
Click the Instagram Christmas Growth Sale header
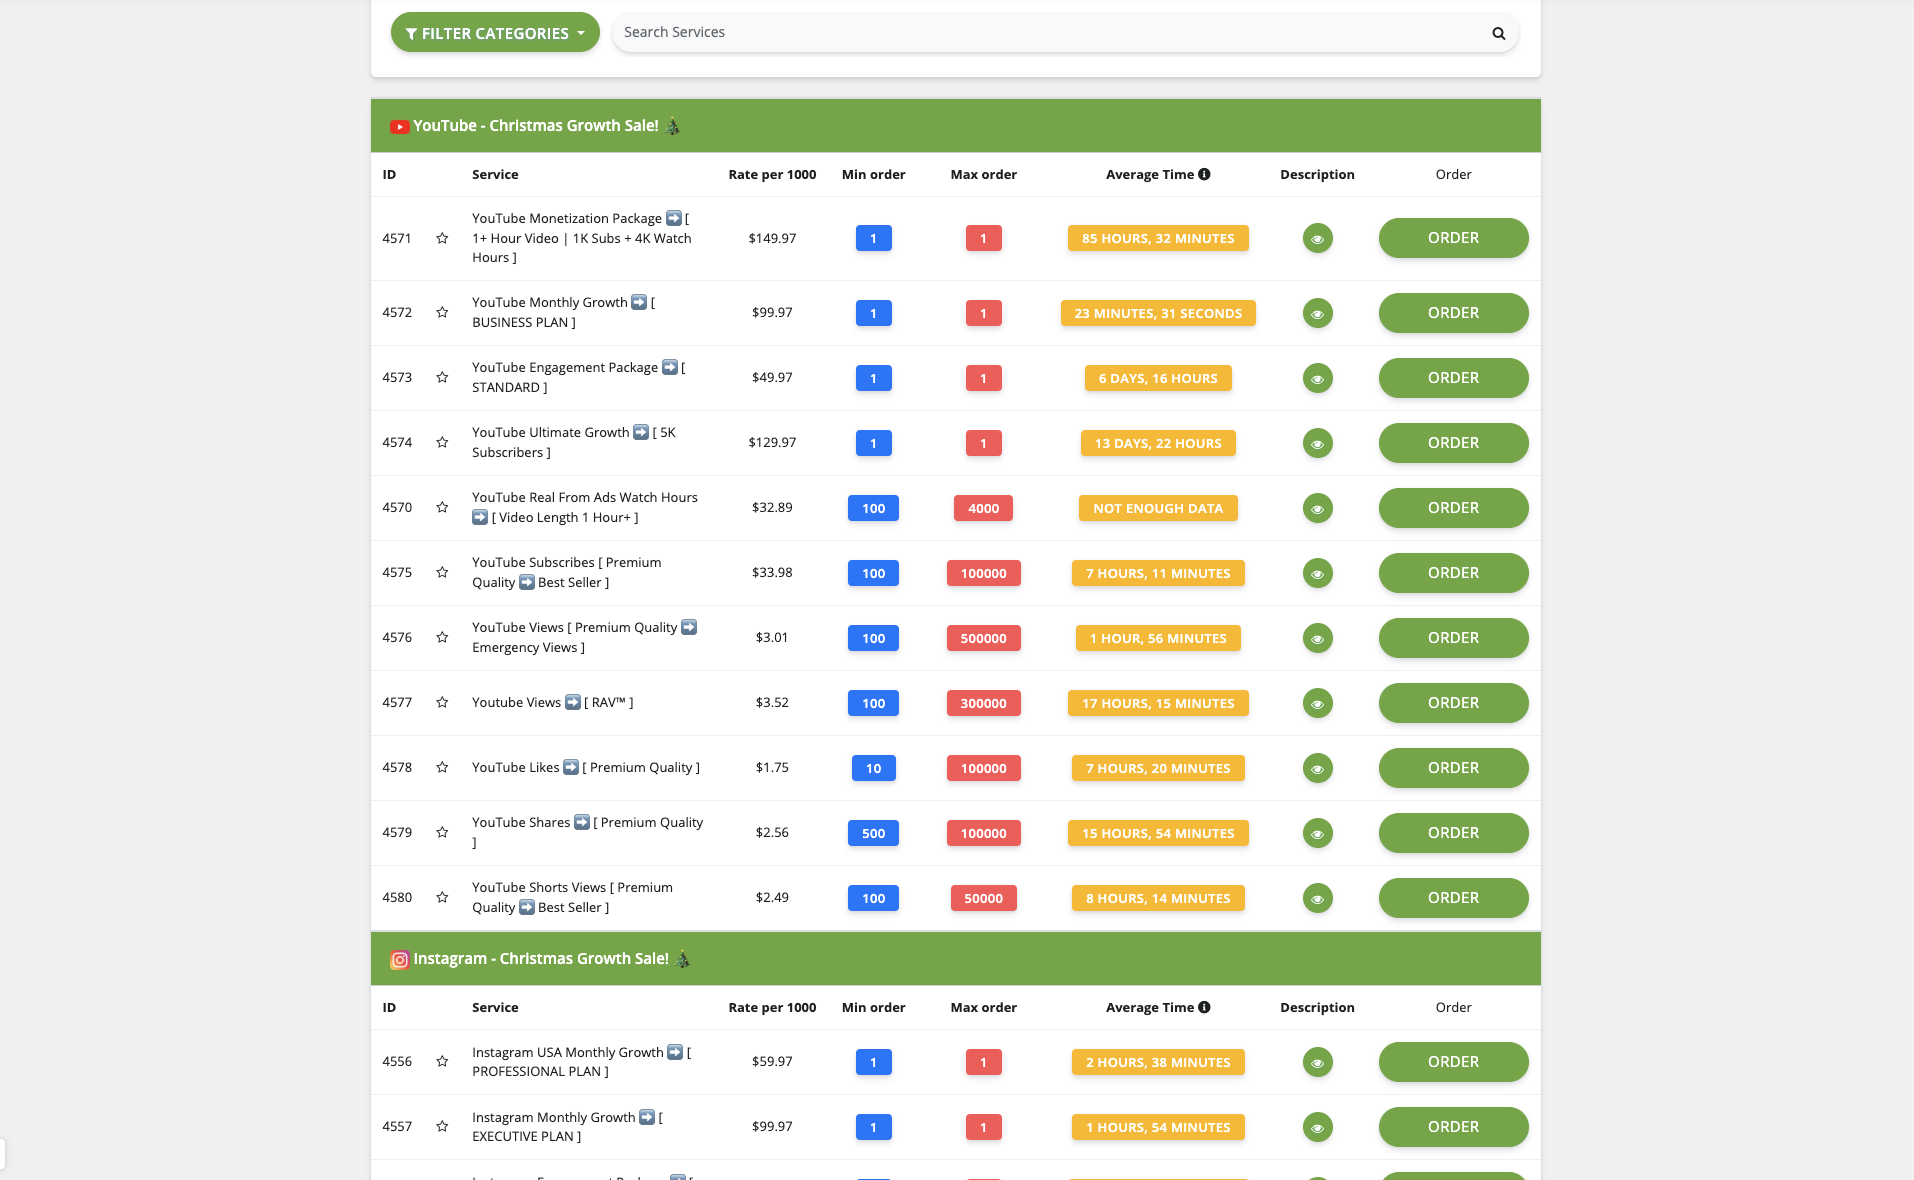point(541,959)
